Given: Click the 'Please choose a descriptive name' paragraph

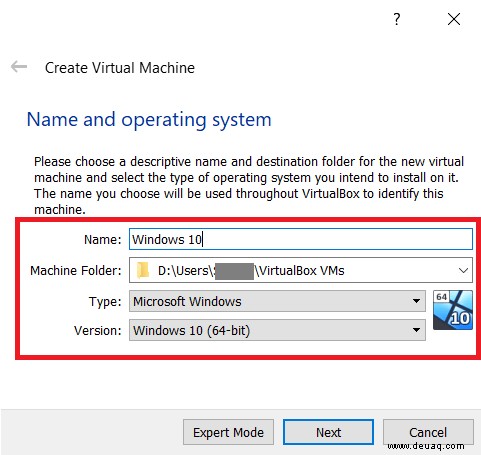Looking at the screenshot, I should pyautogui.click(x=249, y=185).
